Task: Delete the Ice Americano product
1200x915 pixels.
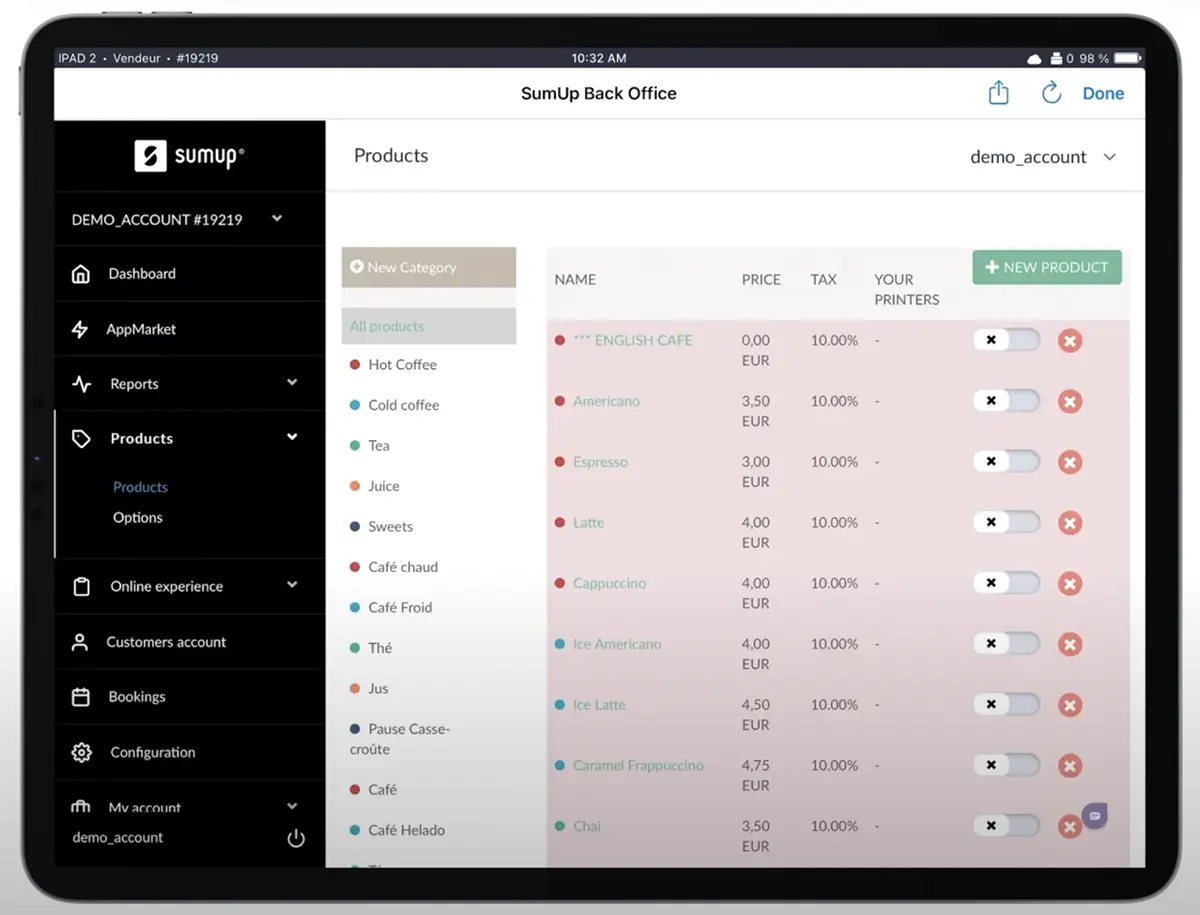Action: click(1070, 645)
